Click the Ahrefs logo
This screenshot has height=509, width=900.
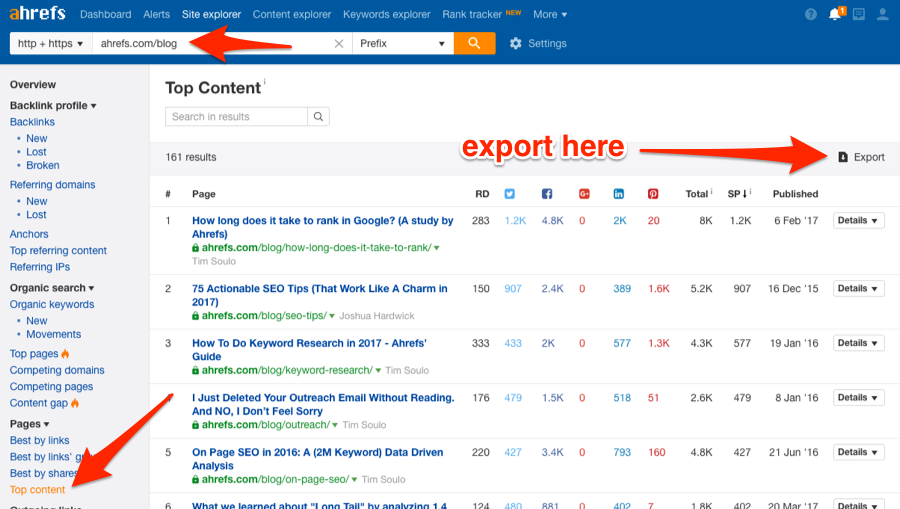37,13
